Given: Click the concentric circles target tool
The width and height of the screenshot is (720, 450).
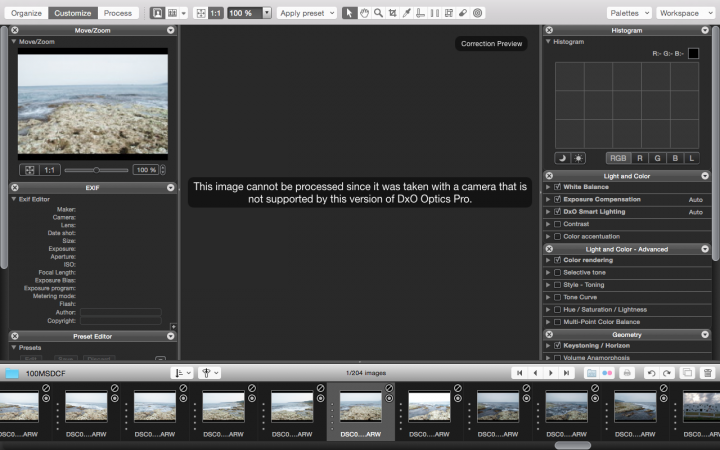Looking at the screenshot, I should [x=478, y=13].
